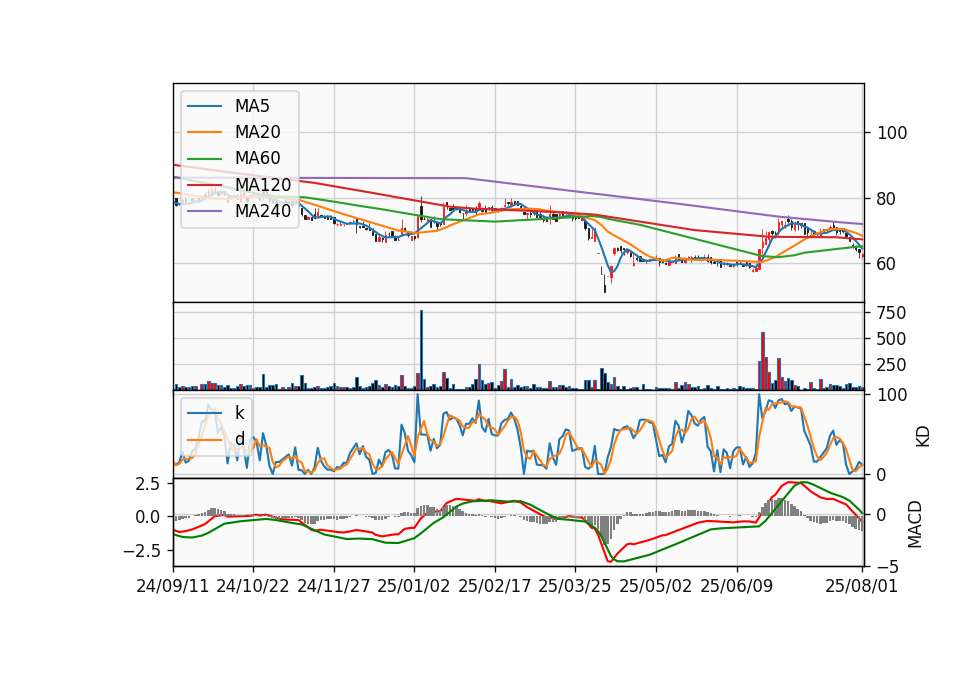Click the MACD left axis value 0.0
The height and width of the screenshot is (690, 960).
point(148,517)
